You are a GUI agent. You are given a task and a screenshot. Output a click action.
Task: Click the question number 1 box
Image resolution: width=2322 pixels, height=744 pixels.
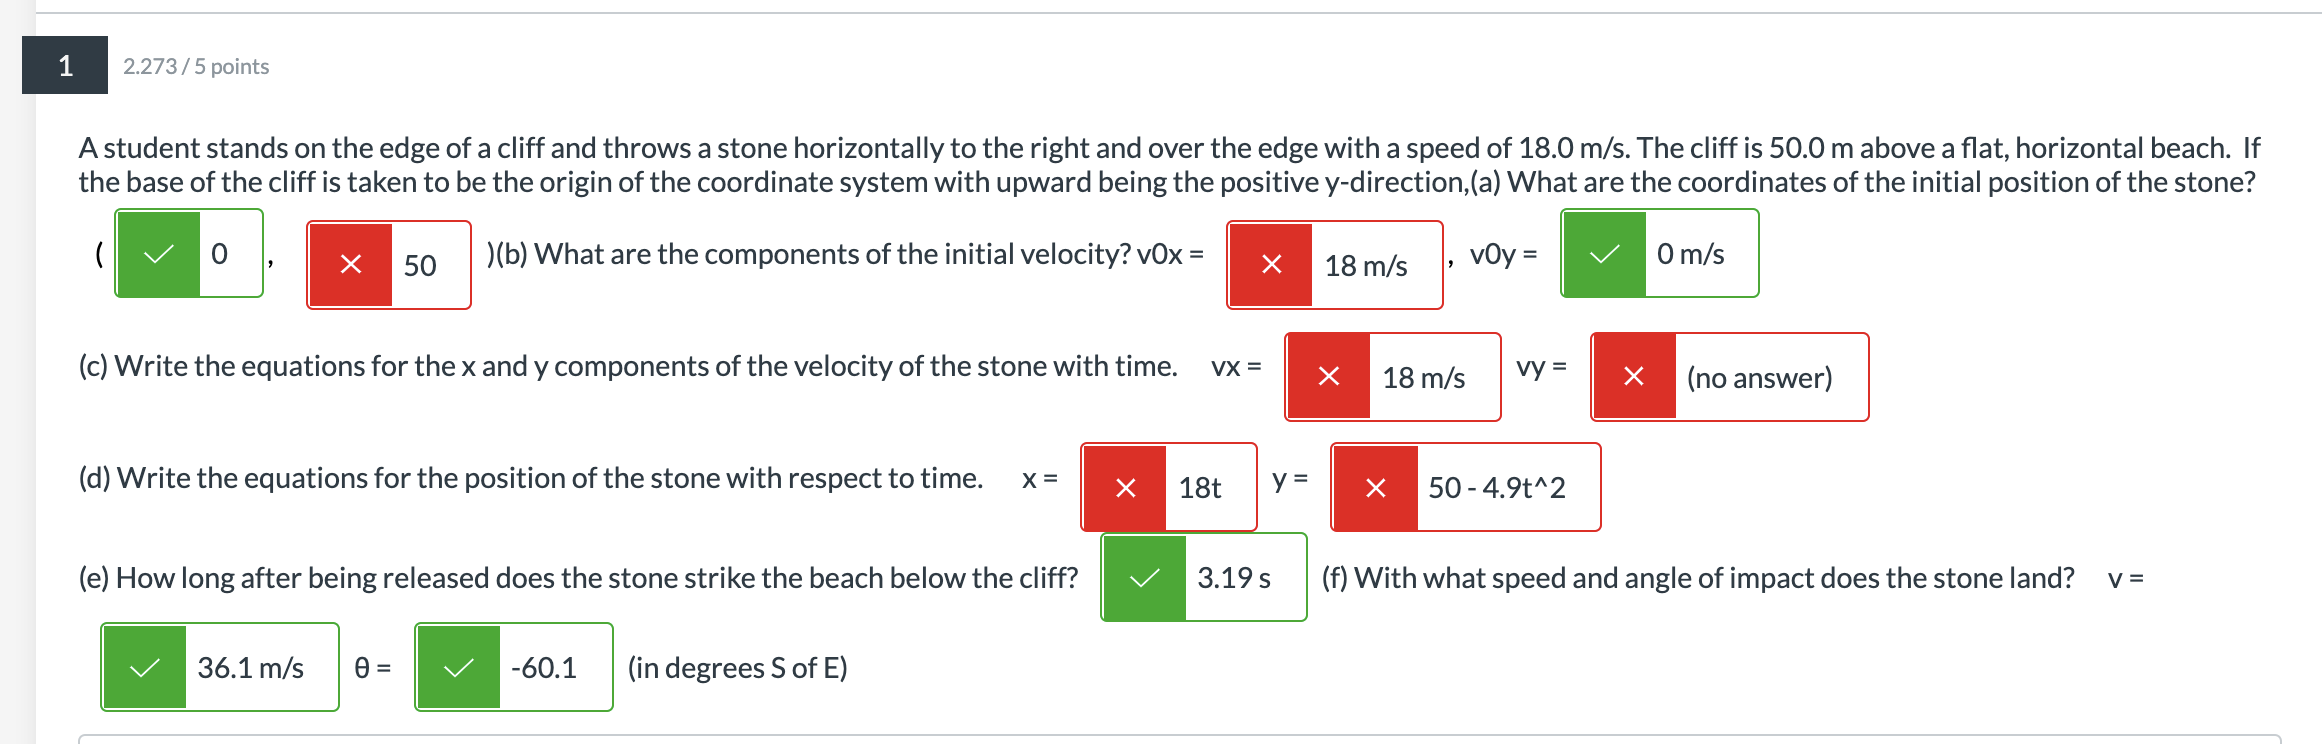63,68
